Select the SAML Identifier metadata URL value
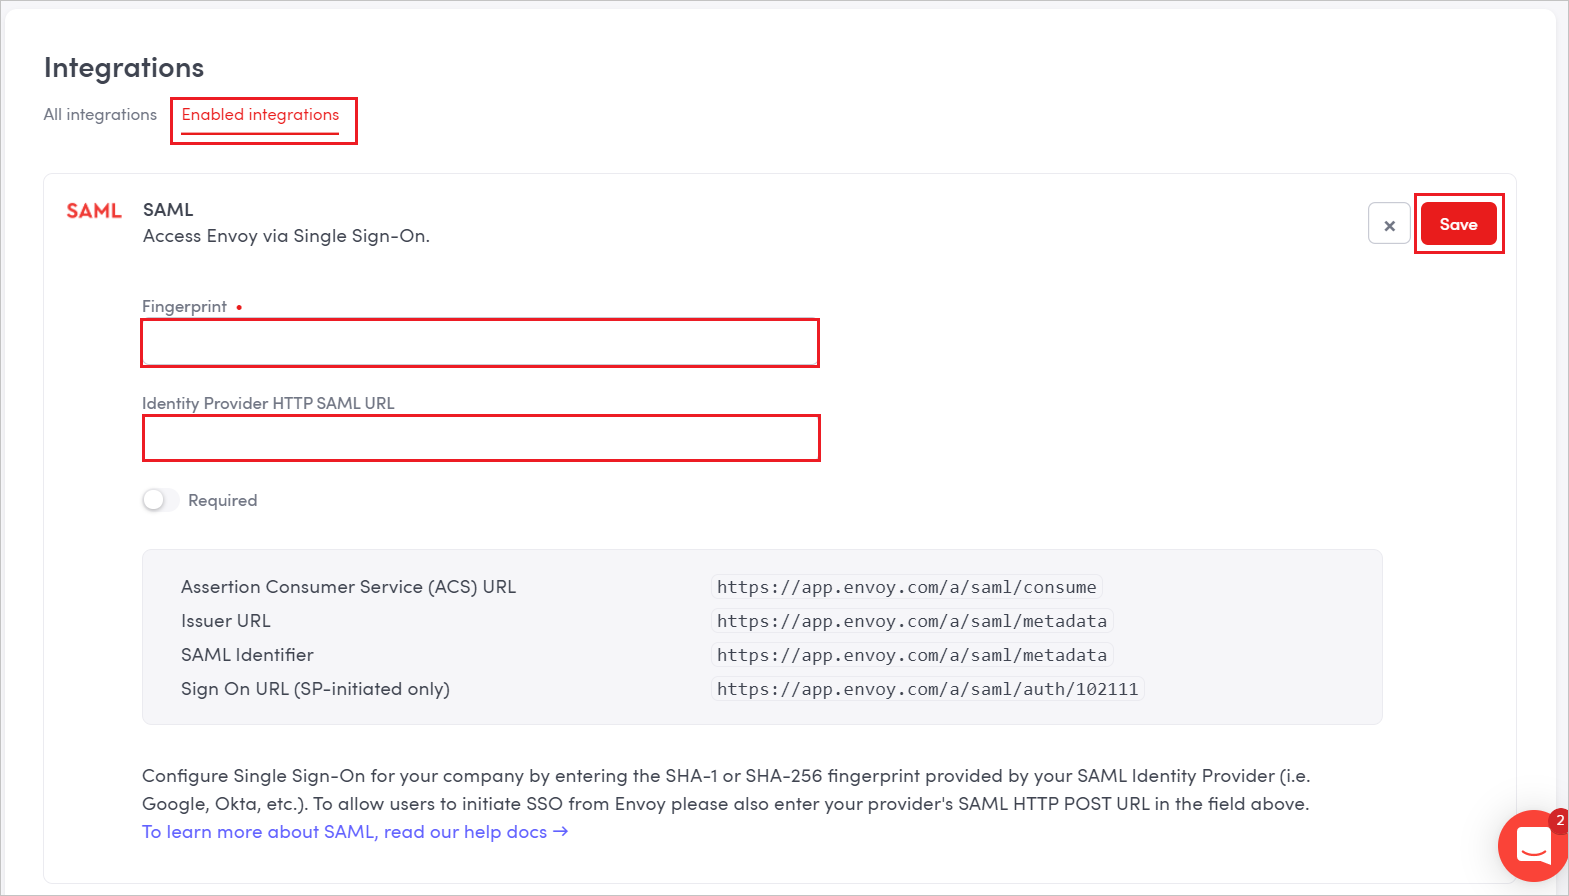 (x=912, y=655)
